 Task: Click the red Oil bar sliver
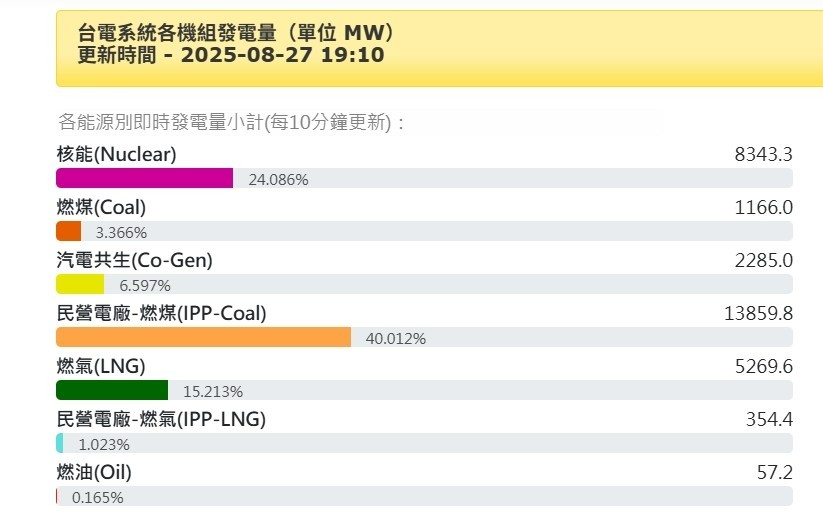pyautogui.click(x=57, y=496)
